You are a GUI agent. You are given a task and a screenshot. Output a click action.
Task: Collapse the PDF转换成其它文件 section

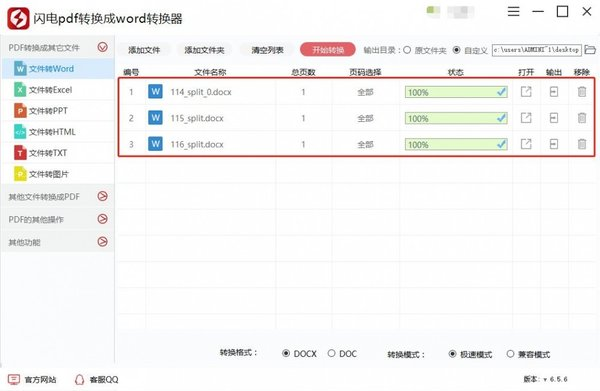[103, 47]
